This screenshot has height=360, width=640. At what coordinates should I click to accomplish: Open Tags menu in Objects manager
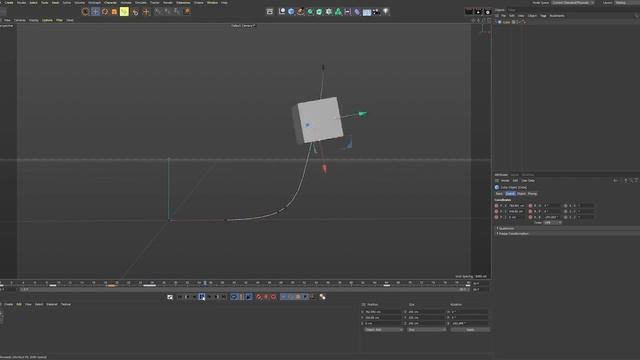pyautogui.click(x=543, y=16)
